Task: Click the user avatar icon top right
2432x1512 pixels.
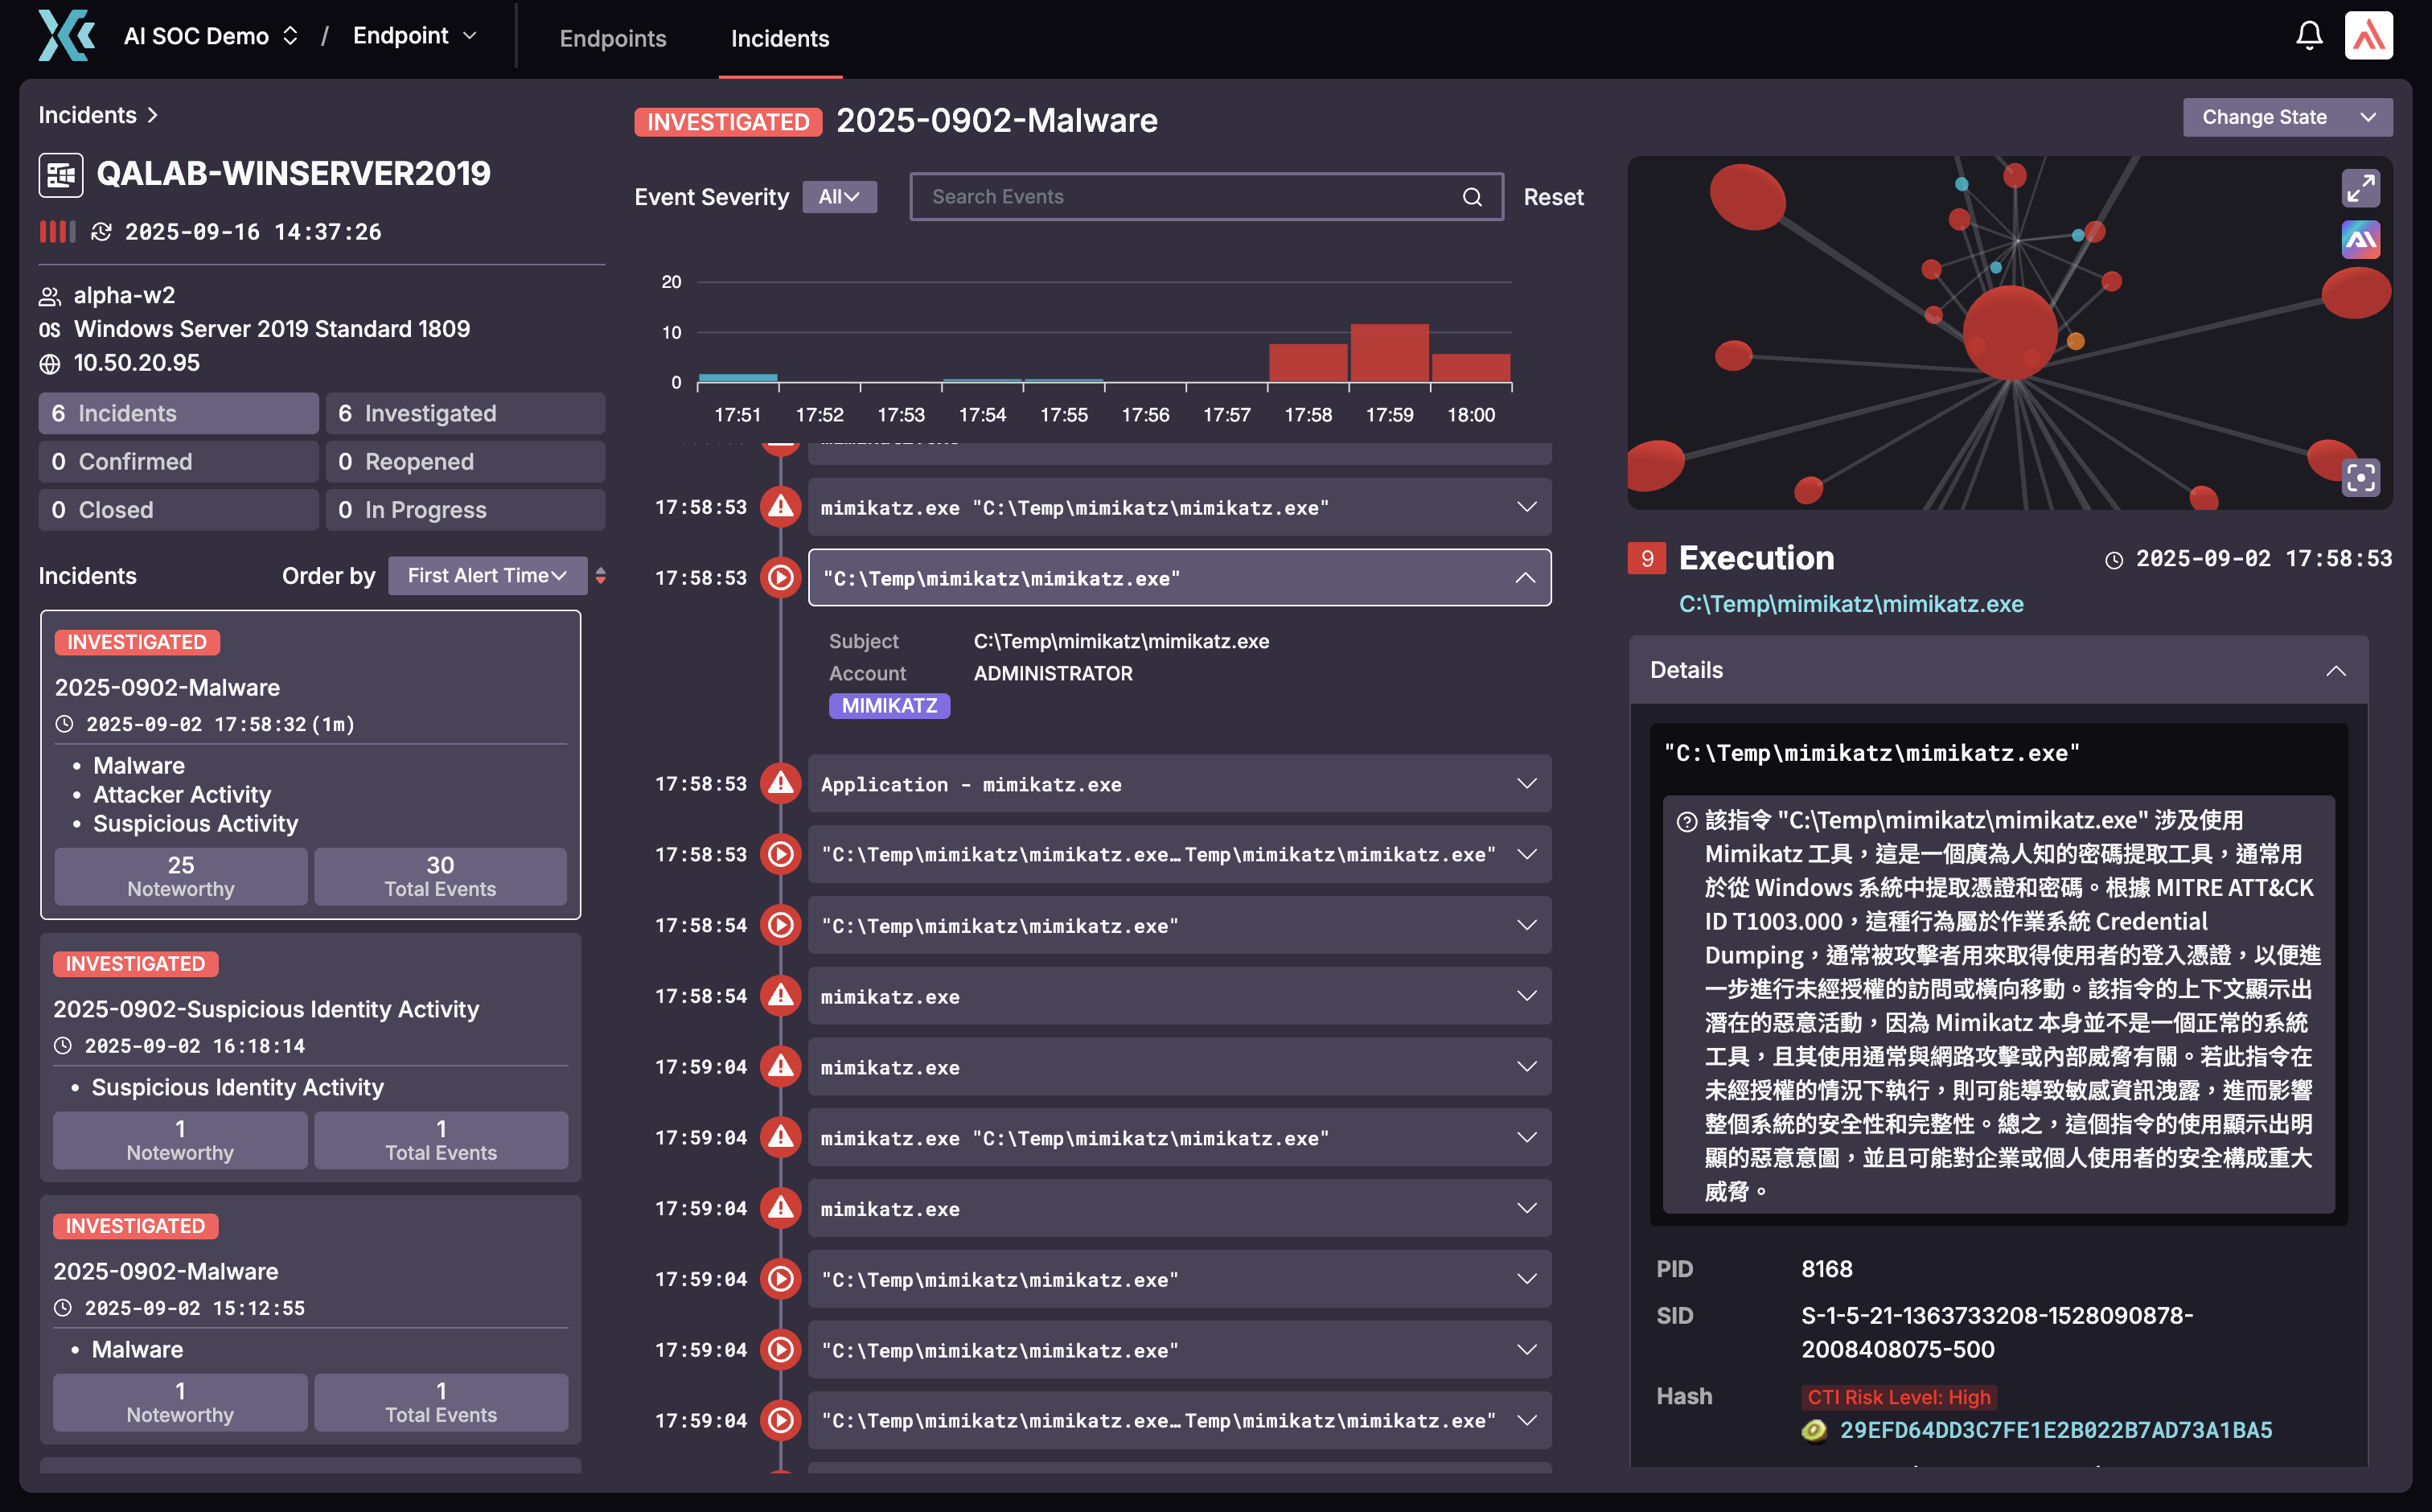Action: pyautogui.click(x=2368, y=37)
